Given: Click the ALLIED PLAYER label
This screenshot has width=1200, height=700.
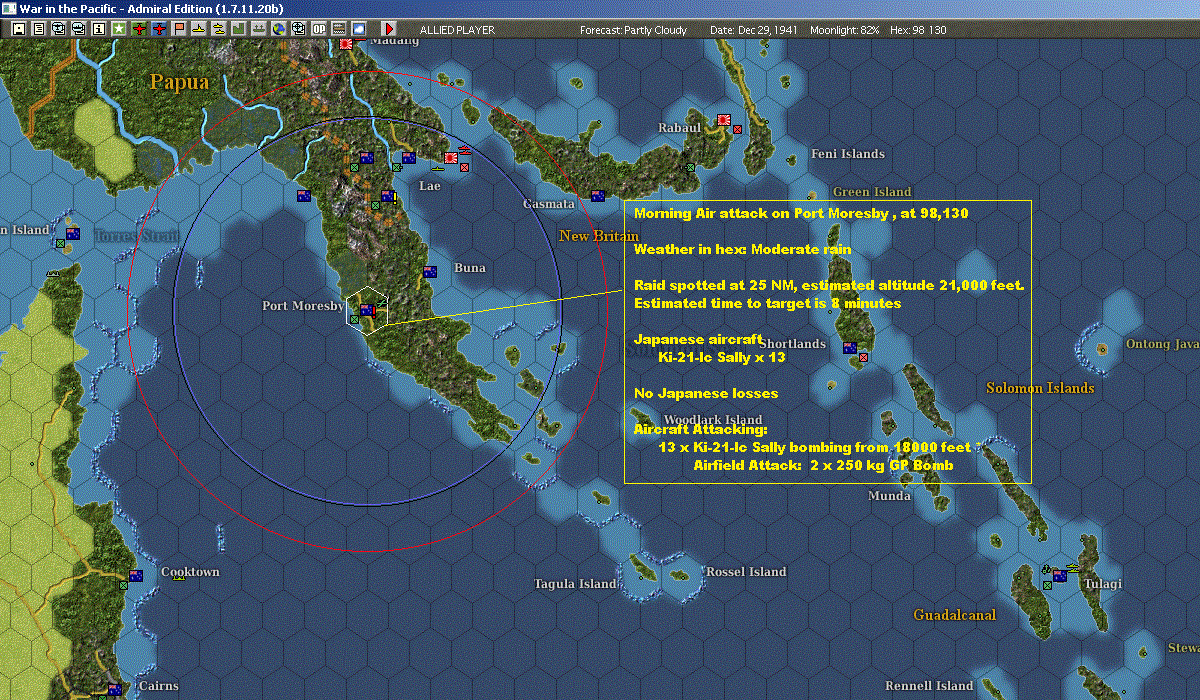Looking at the screenshot, I should (x=457, y=30).
